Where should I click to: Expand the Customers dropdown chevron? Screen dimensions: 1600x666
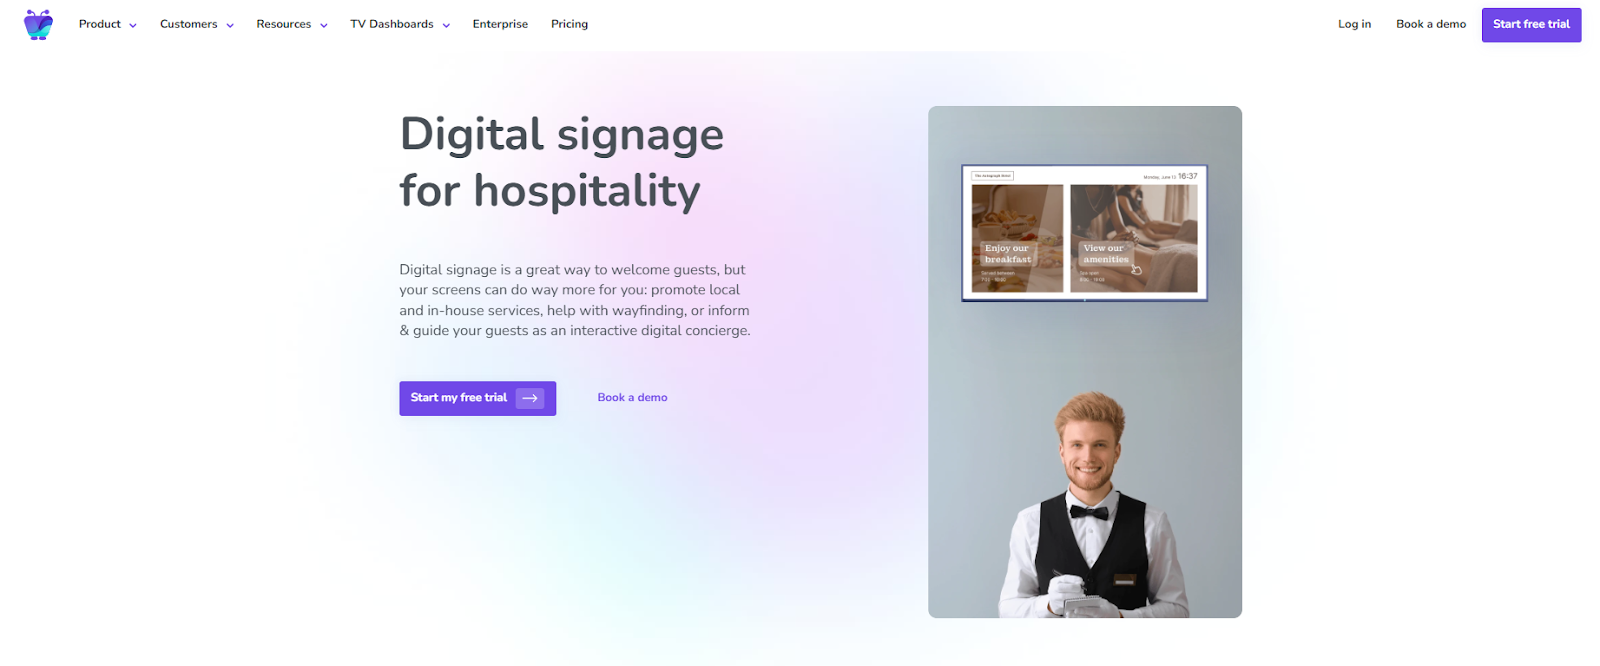(230, 25)
